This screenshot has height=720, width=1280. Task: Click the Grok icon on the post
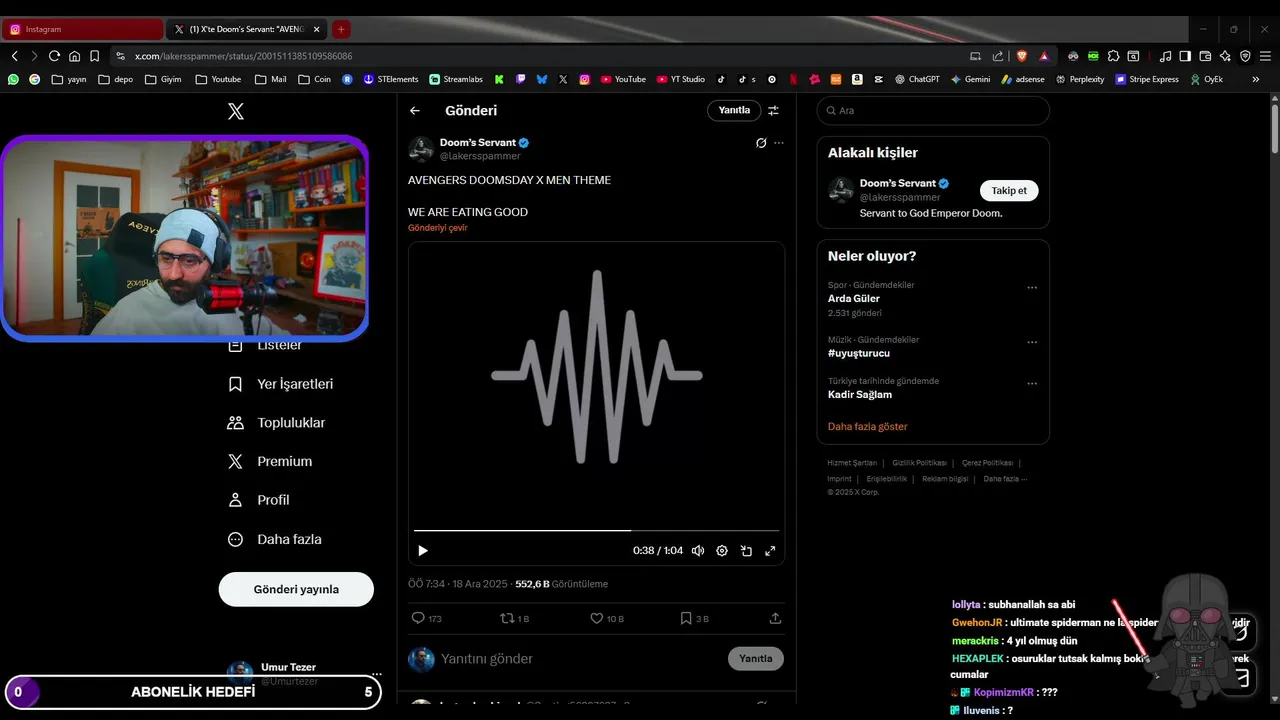click(761, 143)
